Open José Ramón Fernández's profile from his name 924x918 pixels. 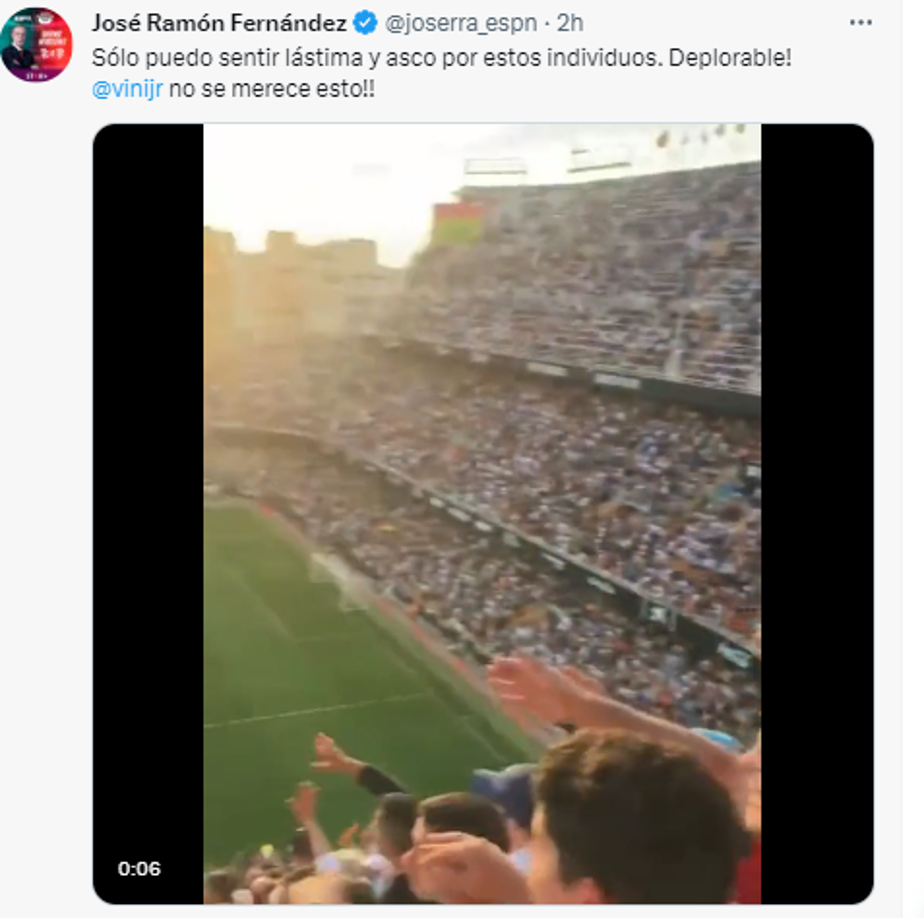point(220,22)
